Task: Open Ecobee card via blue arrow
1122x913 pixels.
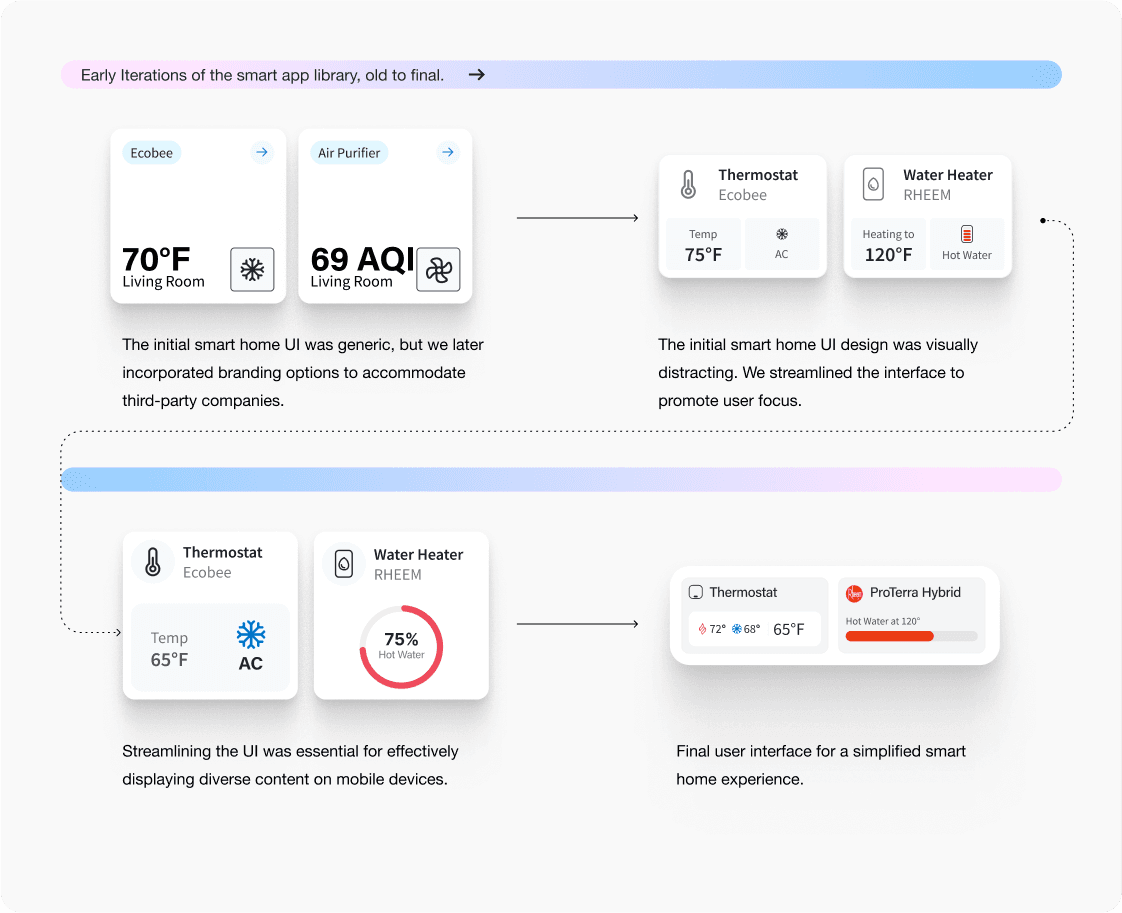Action: (x=262, y=152)
